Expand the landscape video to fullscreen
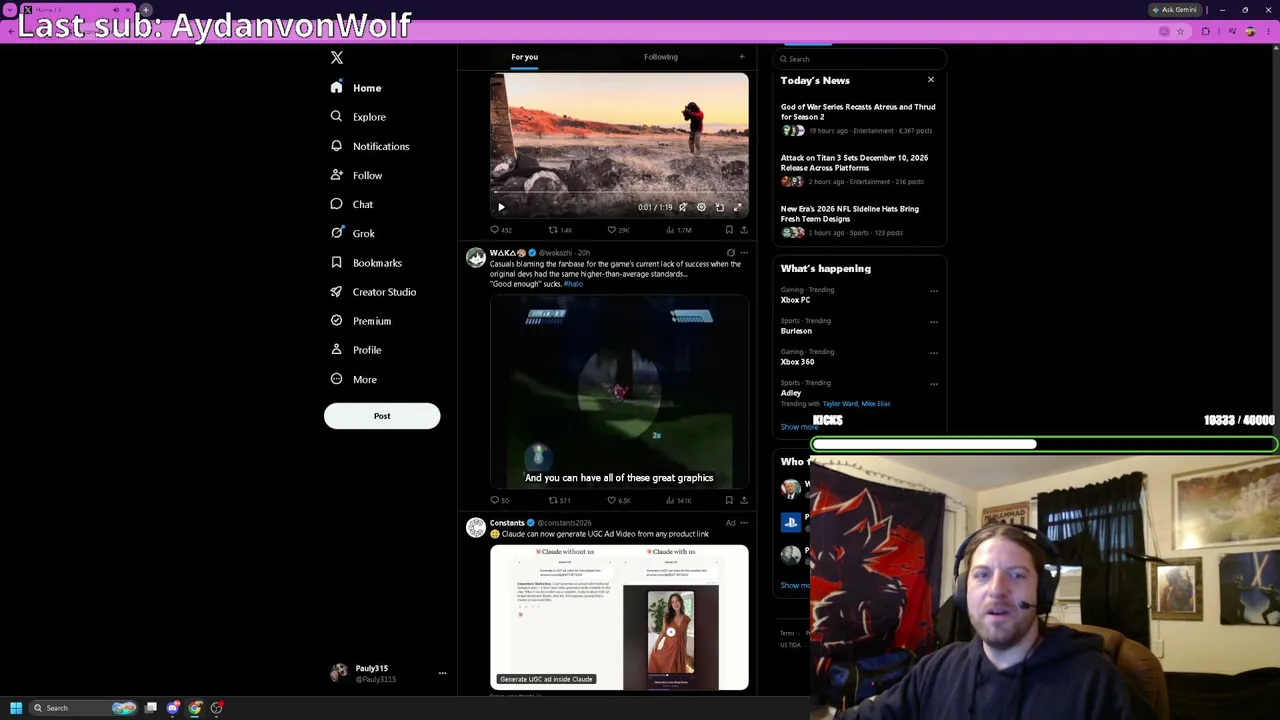Screen dimensions: 1280x720 click(x=737, y=207)
